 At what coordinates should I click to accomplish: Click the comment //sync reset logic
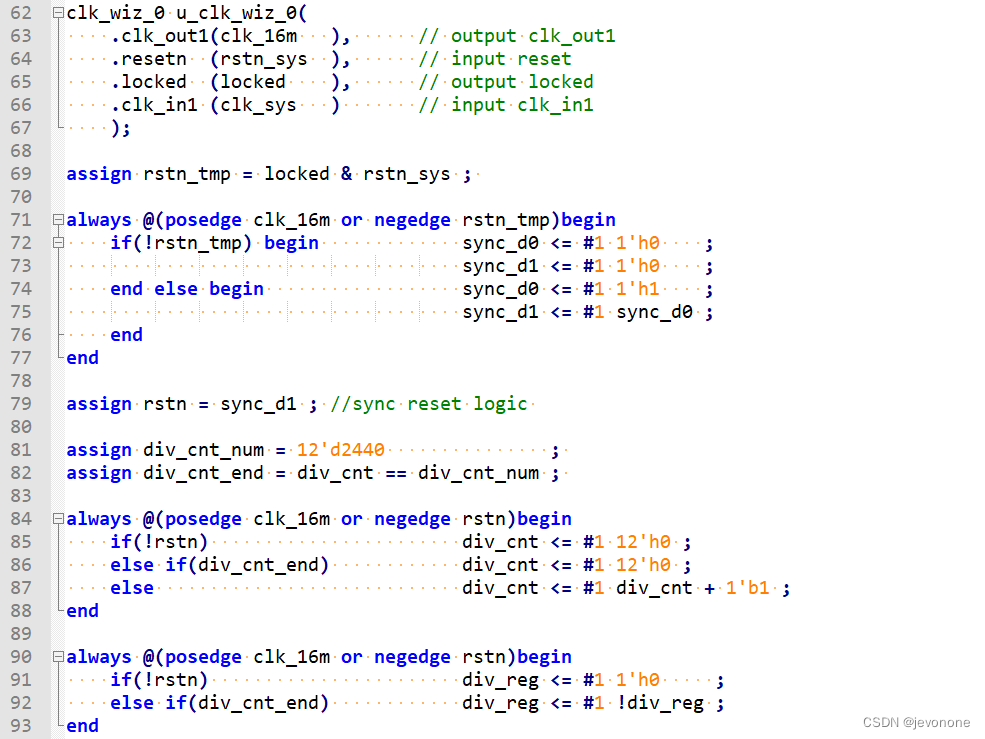point(426,403)
